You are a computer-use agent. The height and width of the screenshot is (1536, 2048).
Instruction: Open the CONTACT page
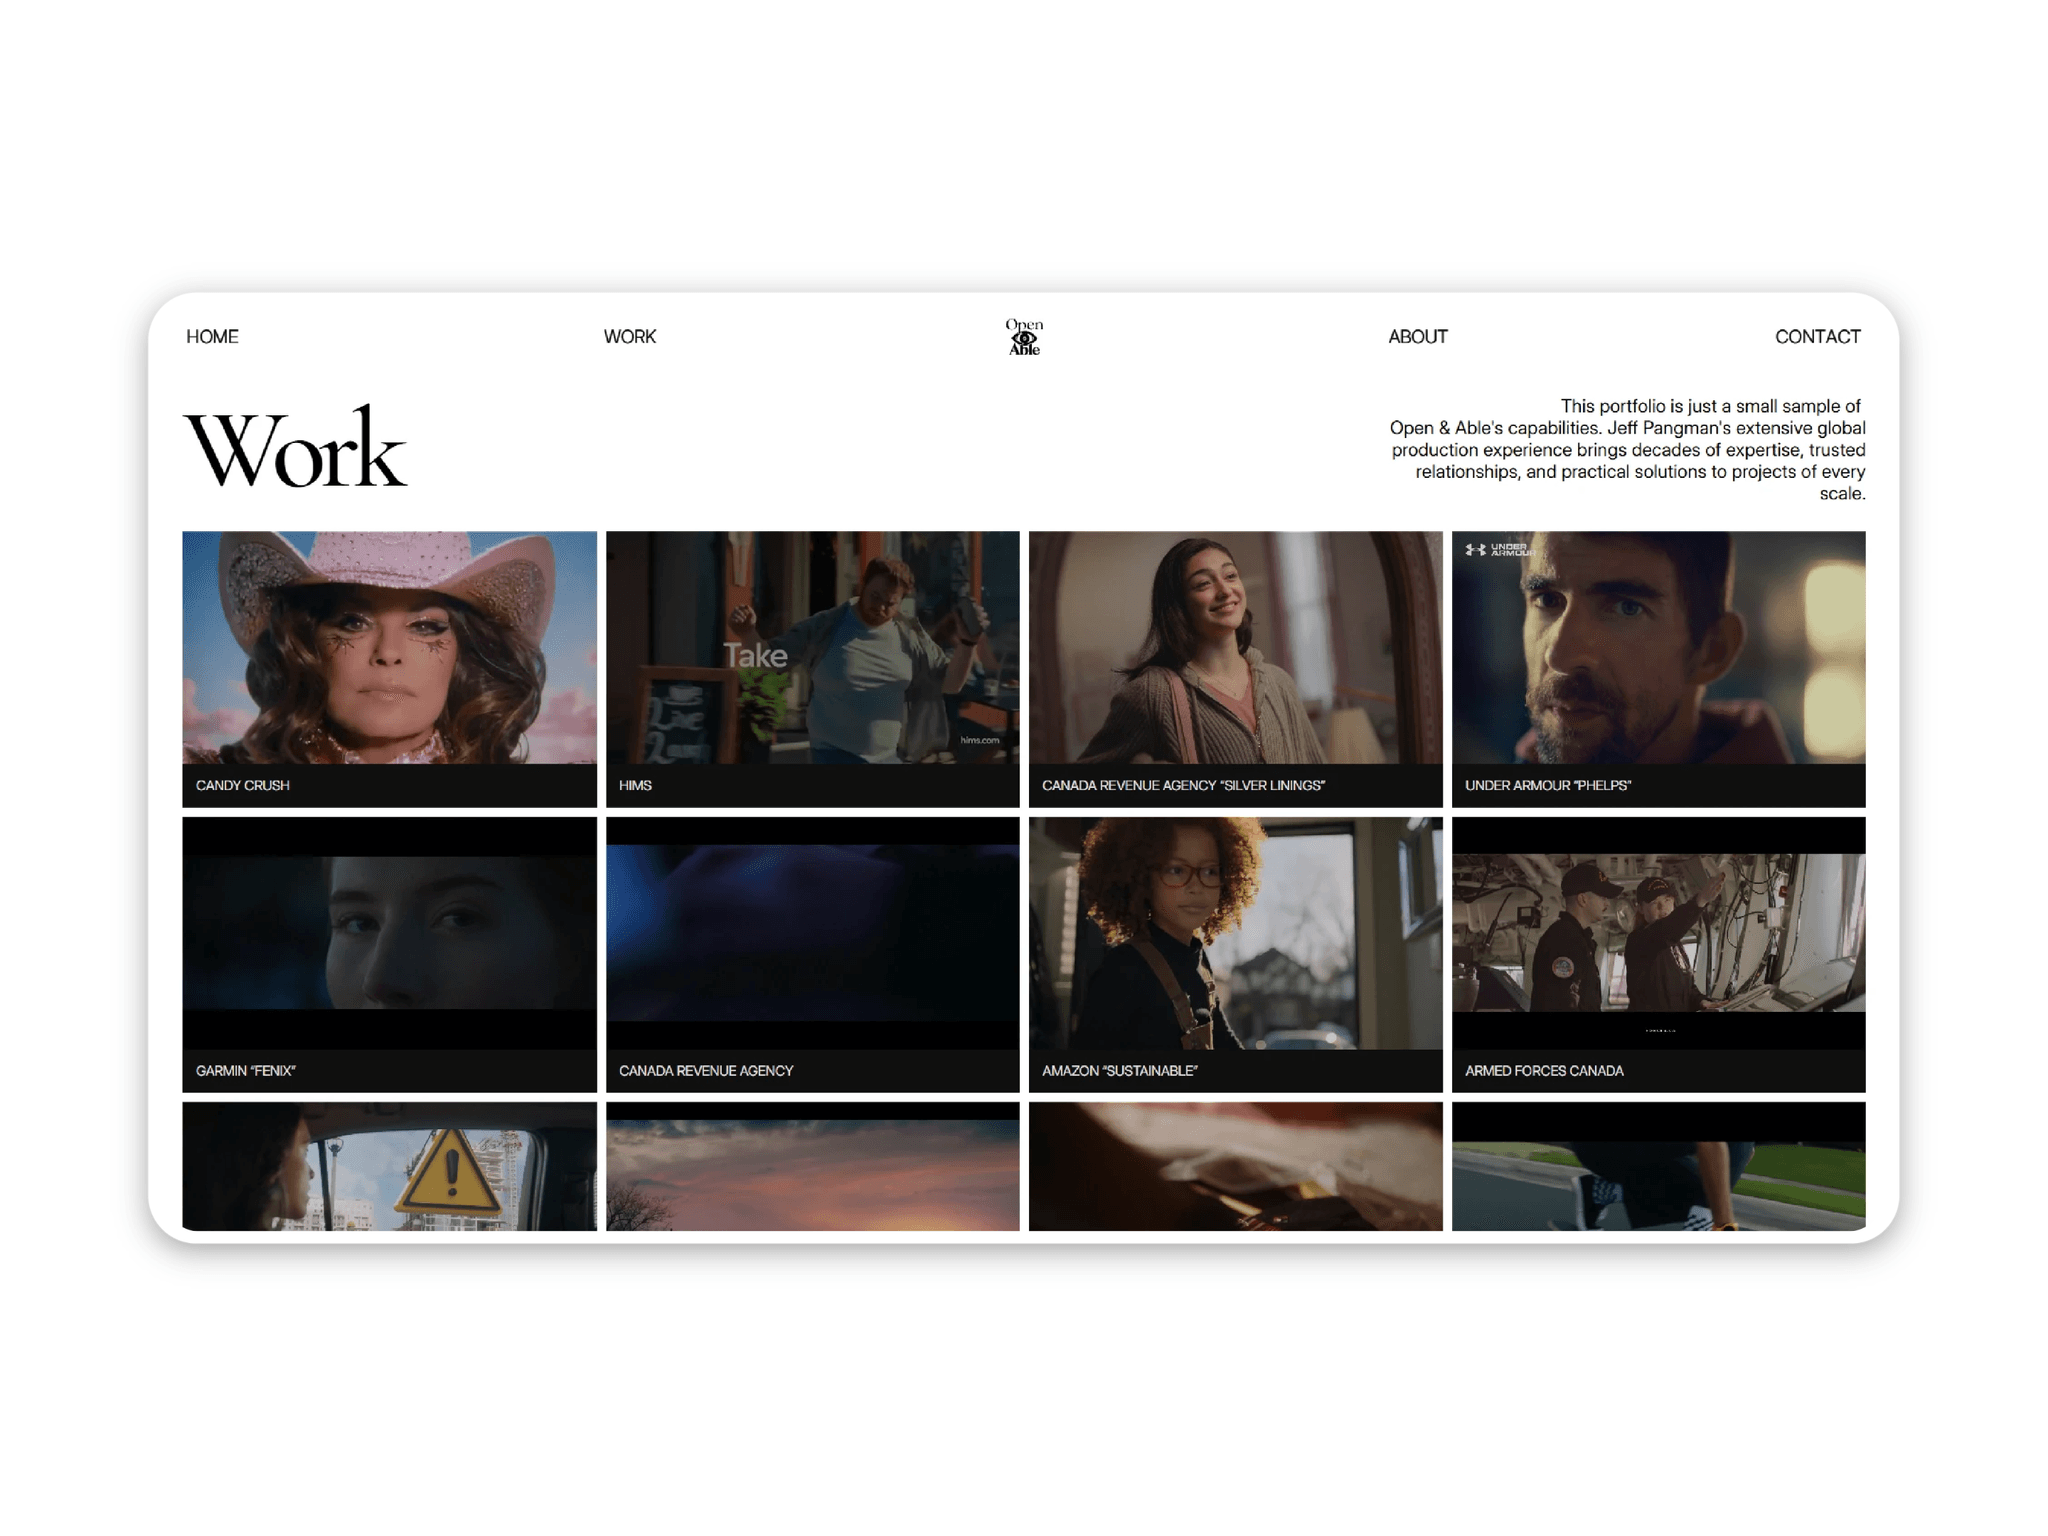(1817, 337)
